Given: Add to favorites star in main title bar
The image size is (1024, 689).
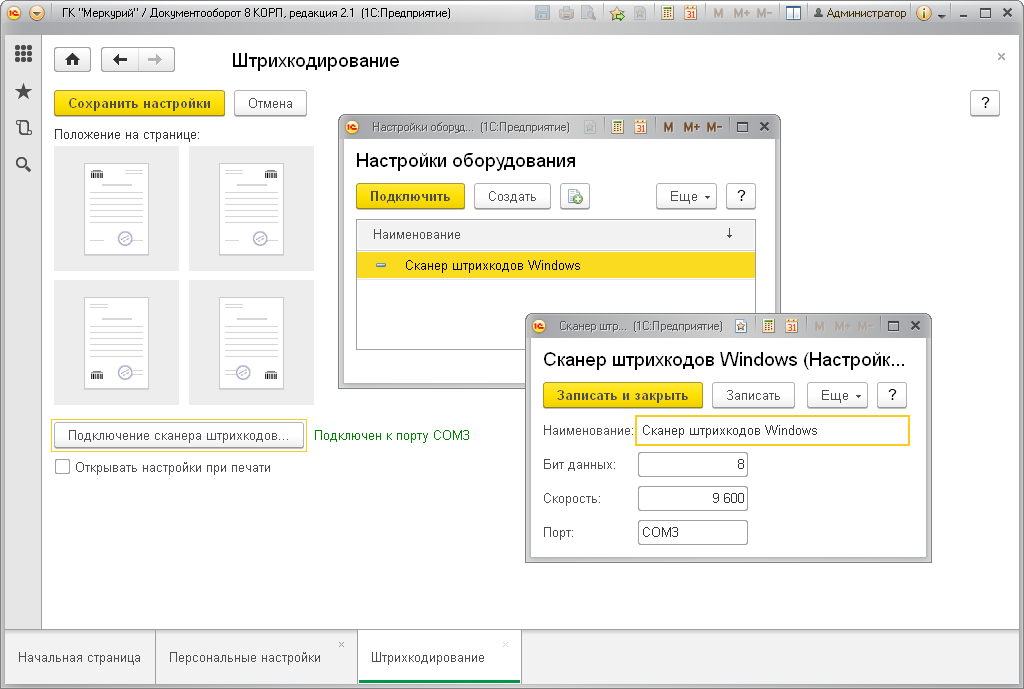Looking at the screenshot, I should (x=617, y=13).
